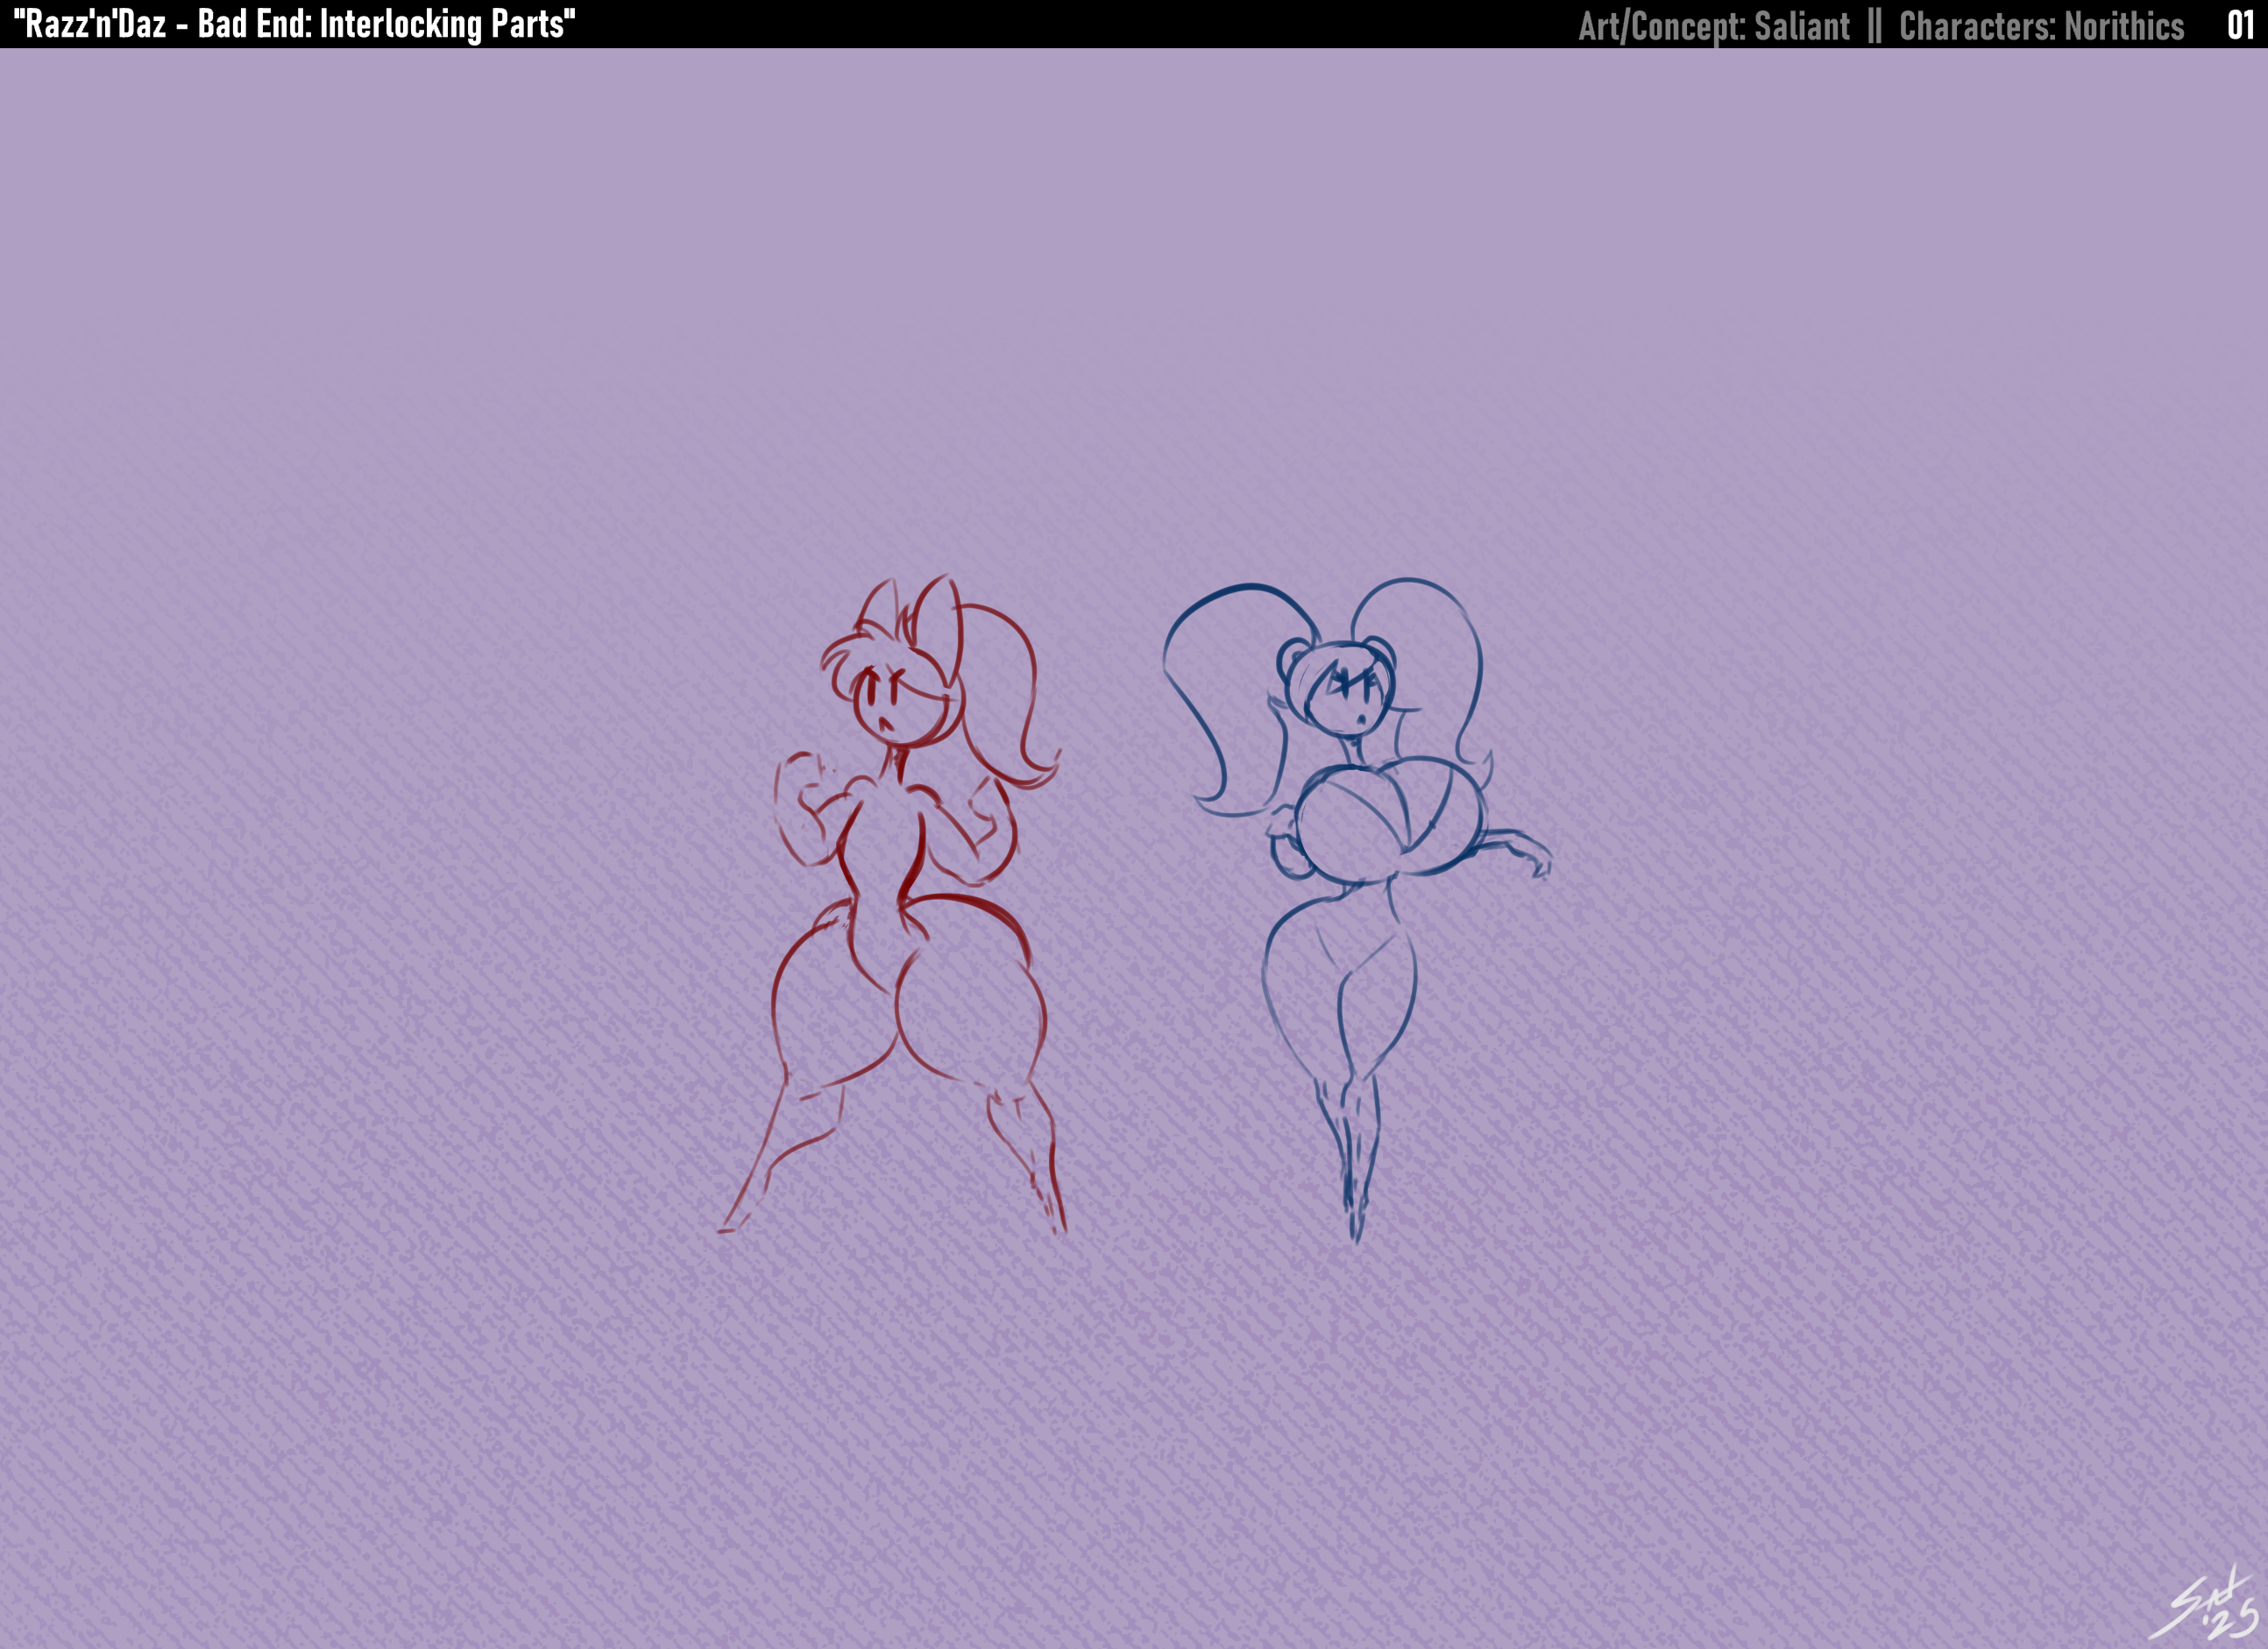Click the separator bars between credits

click(1874, 26)
